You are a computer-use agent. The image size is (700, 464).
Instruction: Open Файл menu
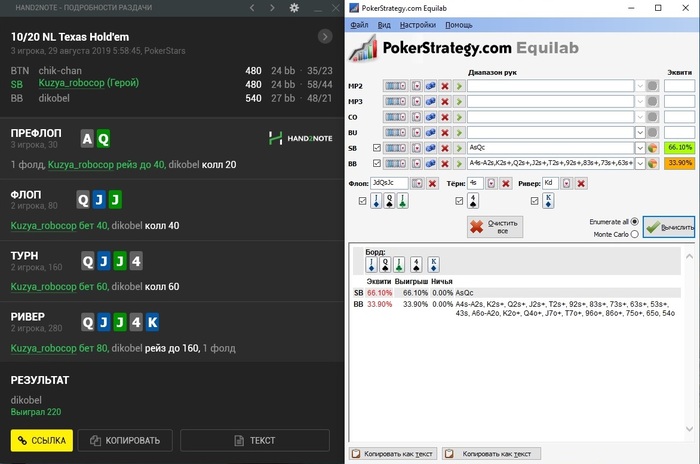359,25
